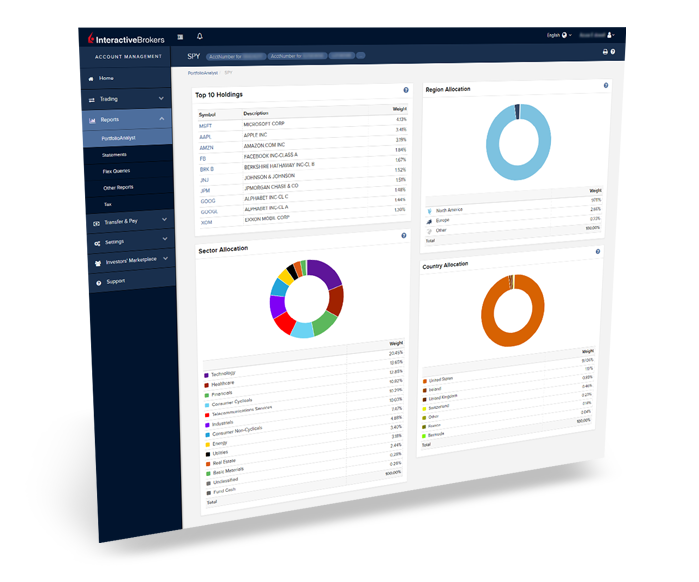
Task: Expand the Transfer & Pay chevron
Action: click(x=164, y=219)
